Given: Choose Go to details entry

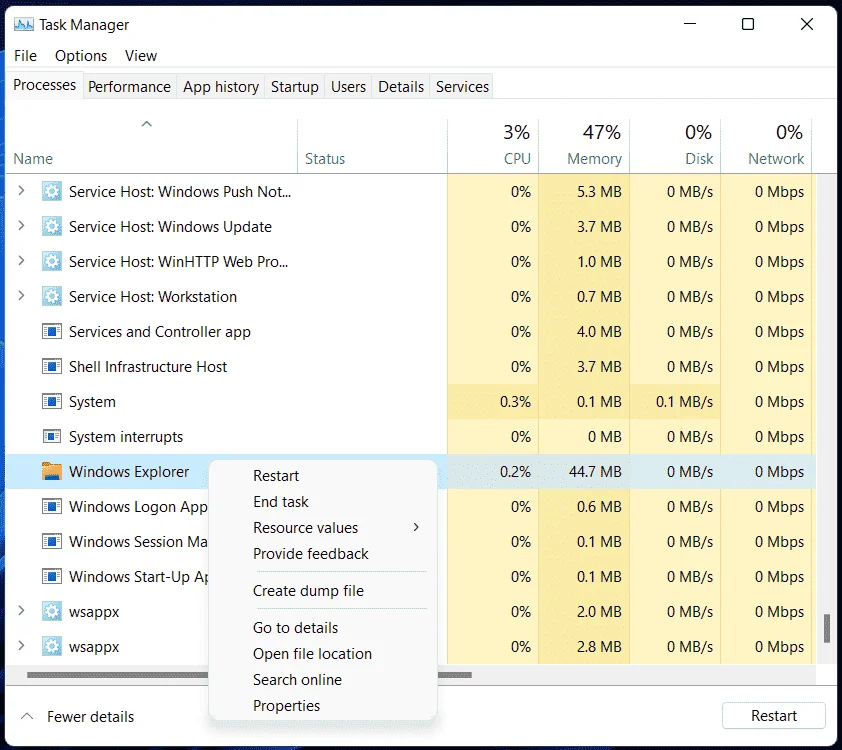Looking at the screenshot, I should pyautogui.click(x=295, y=628).
